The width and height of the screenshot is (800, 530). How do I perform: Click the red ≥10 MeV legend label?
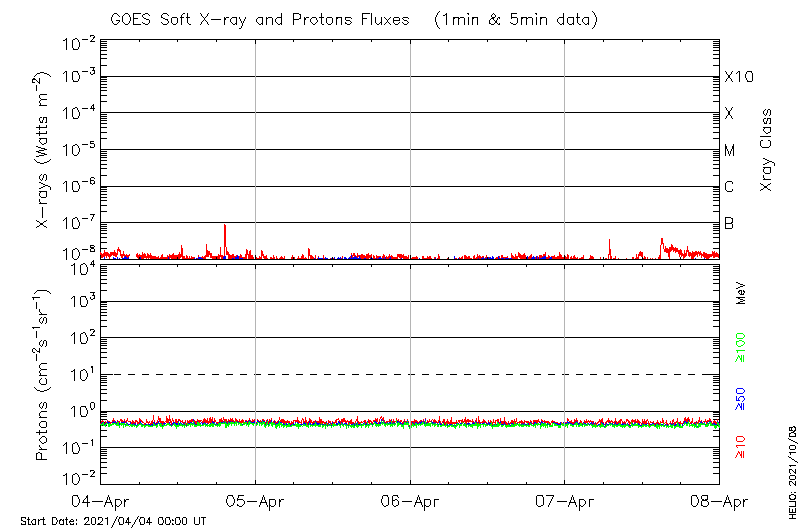click(741, 447)
